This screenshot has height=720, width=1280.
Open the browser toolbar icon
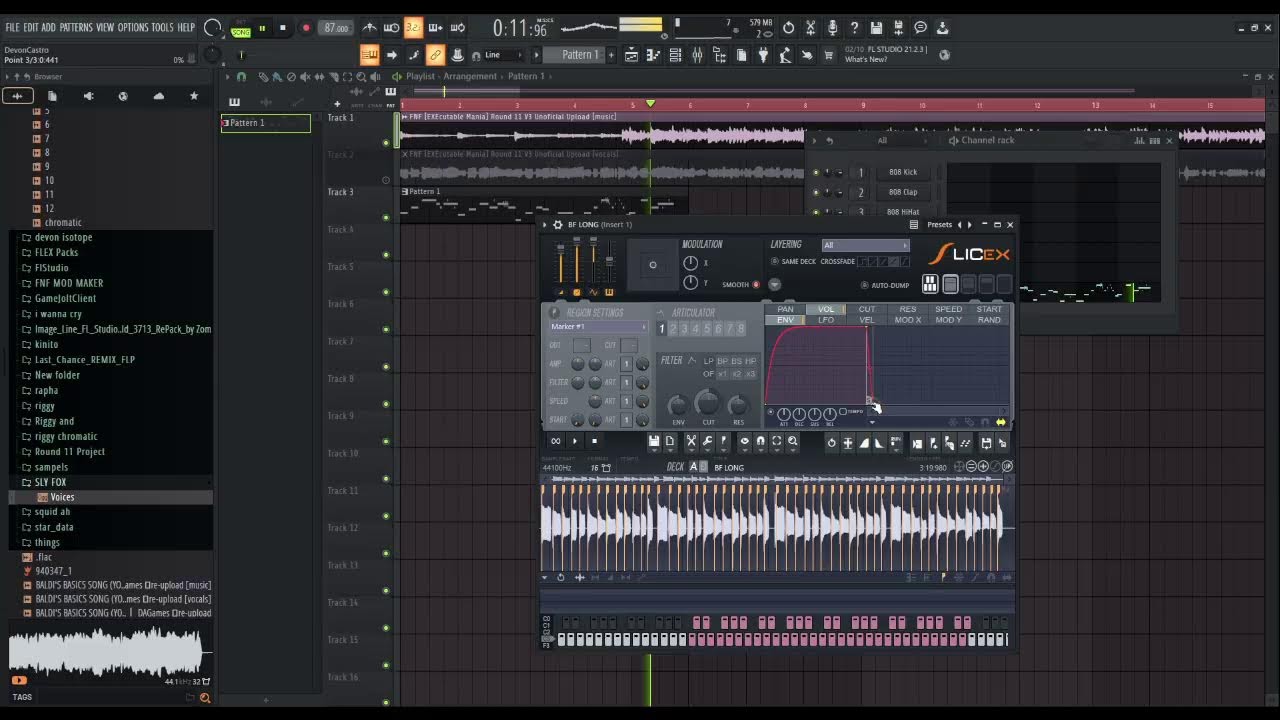[x=719, y=55]
